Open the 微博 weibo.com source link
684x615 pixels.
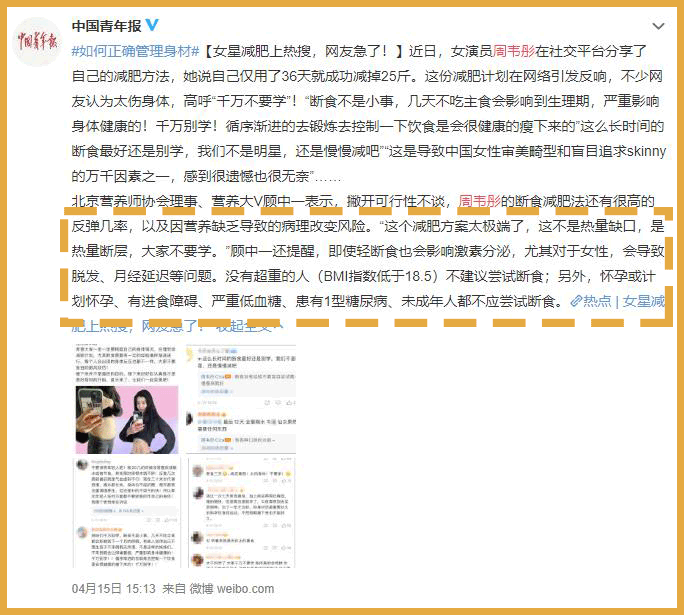231,588
